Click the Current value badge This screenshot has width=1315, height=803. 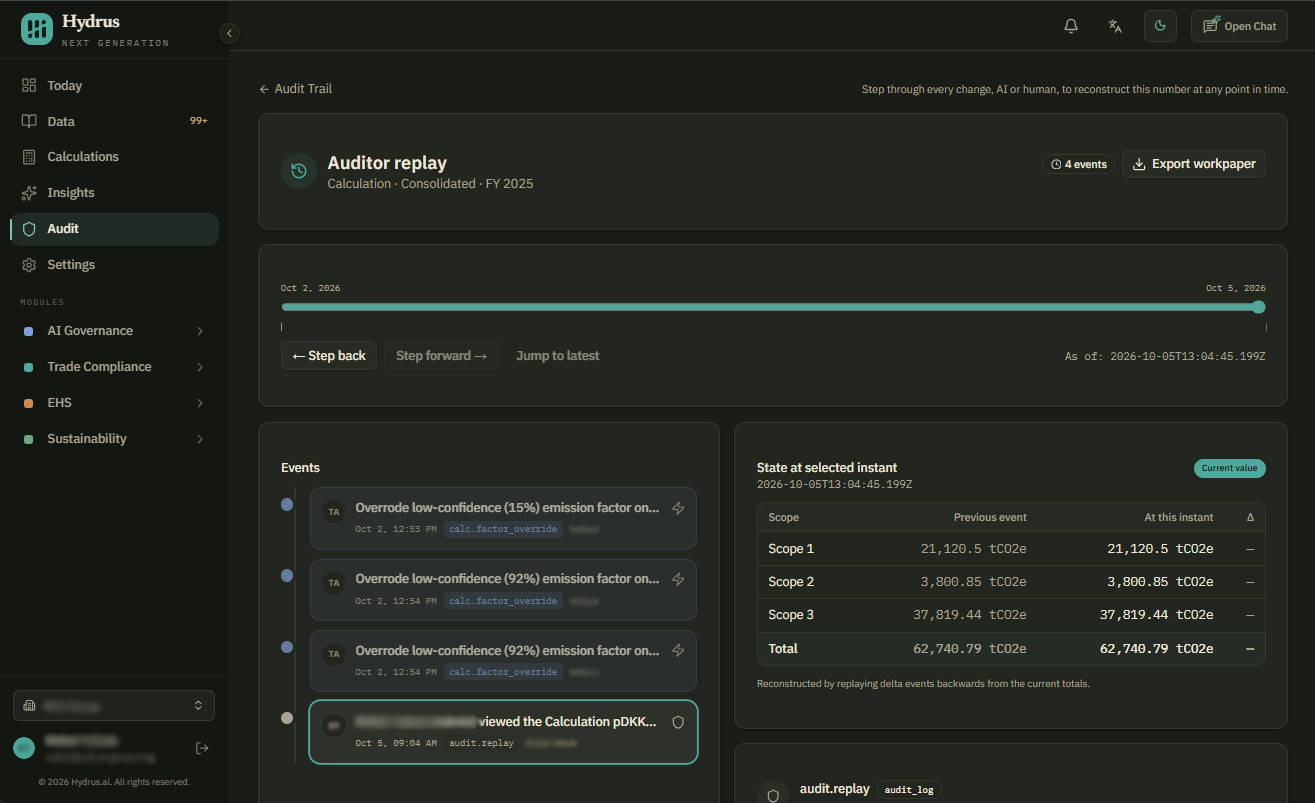click(x=1229, y=468)
